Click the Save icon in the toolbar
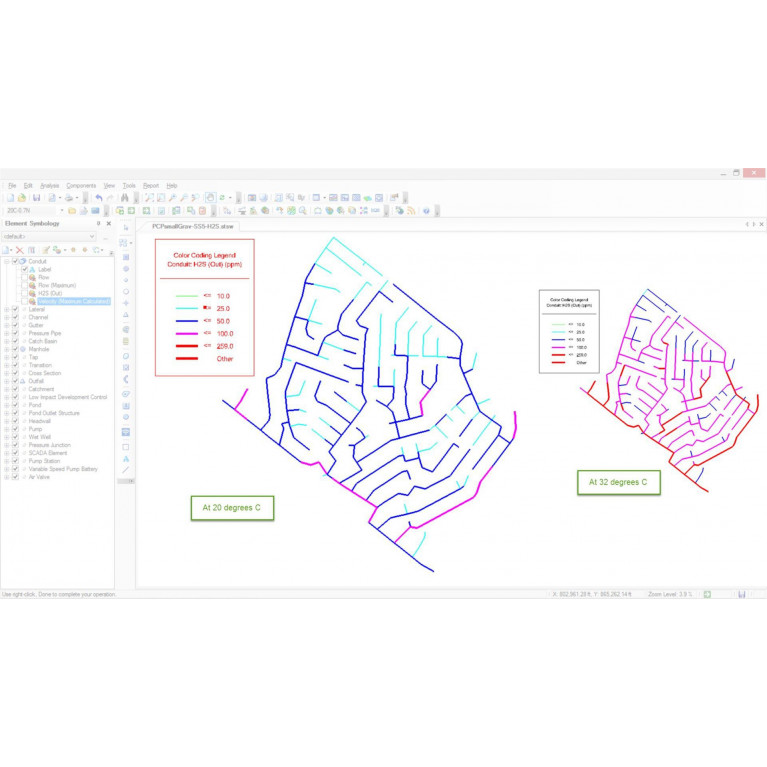767x767 pixels. [37, 198]
